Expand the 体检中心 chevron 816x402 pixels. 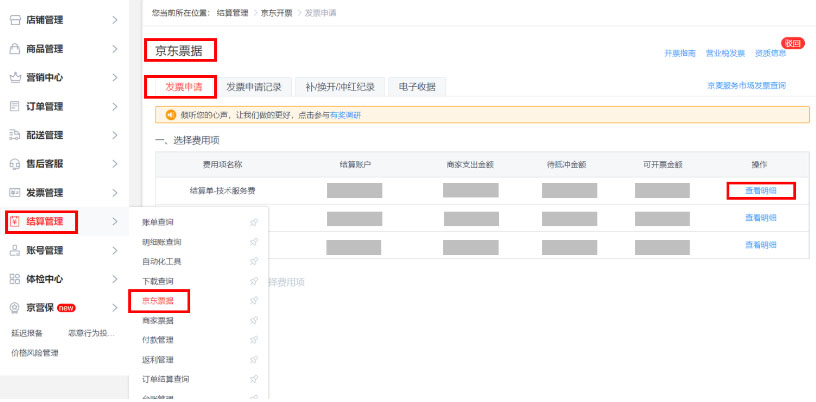point(115,279)
